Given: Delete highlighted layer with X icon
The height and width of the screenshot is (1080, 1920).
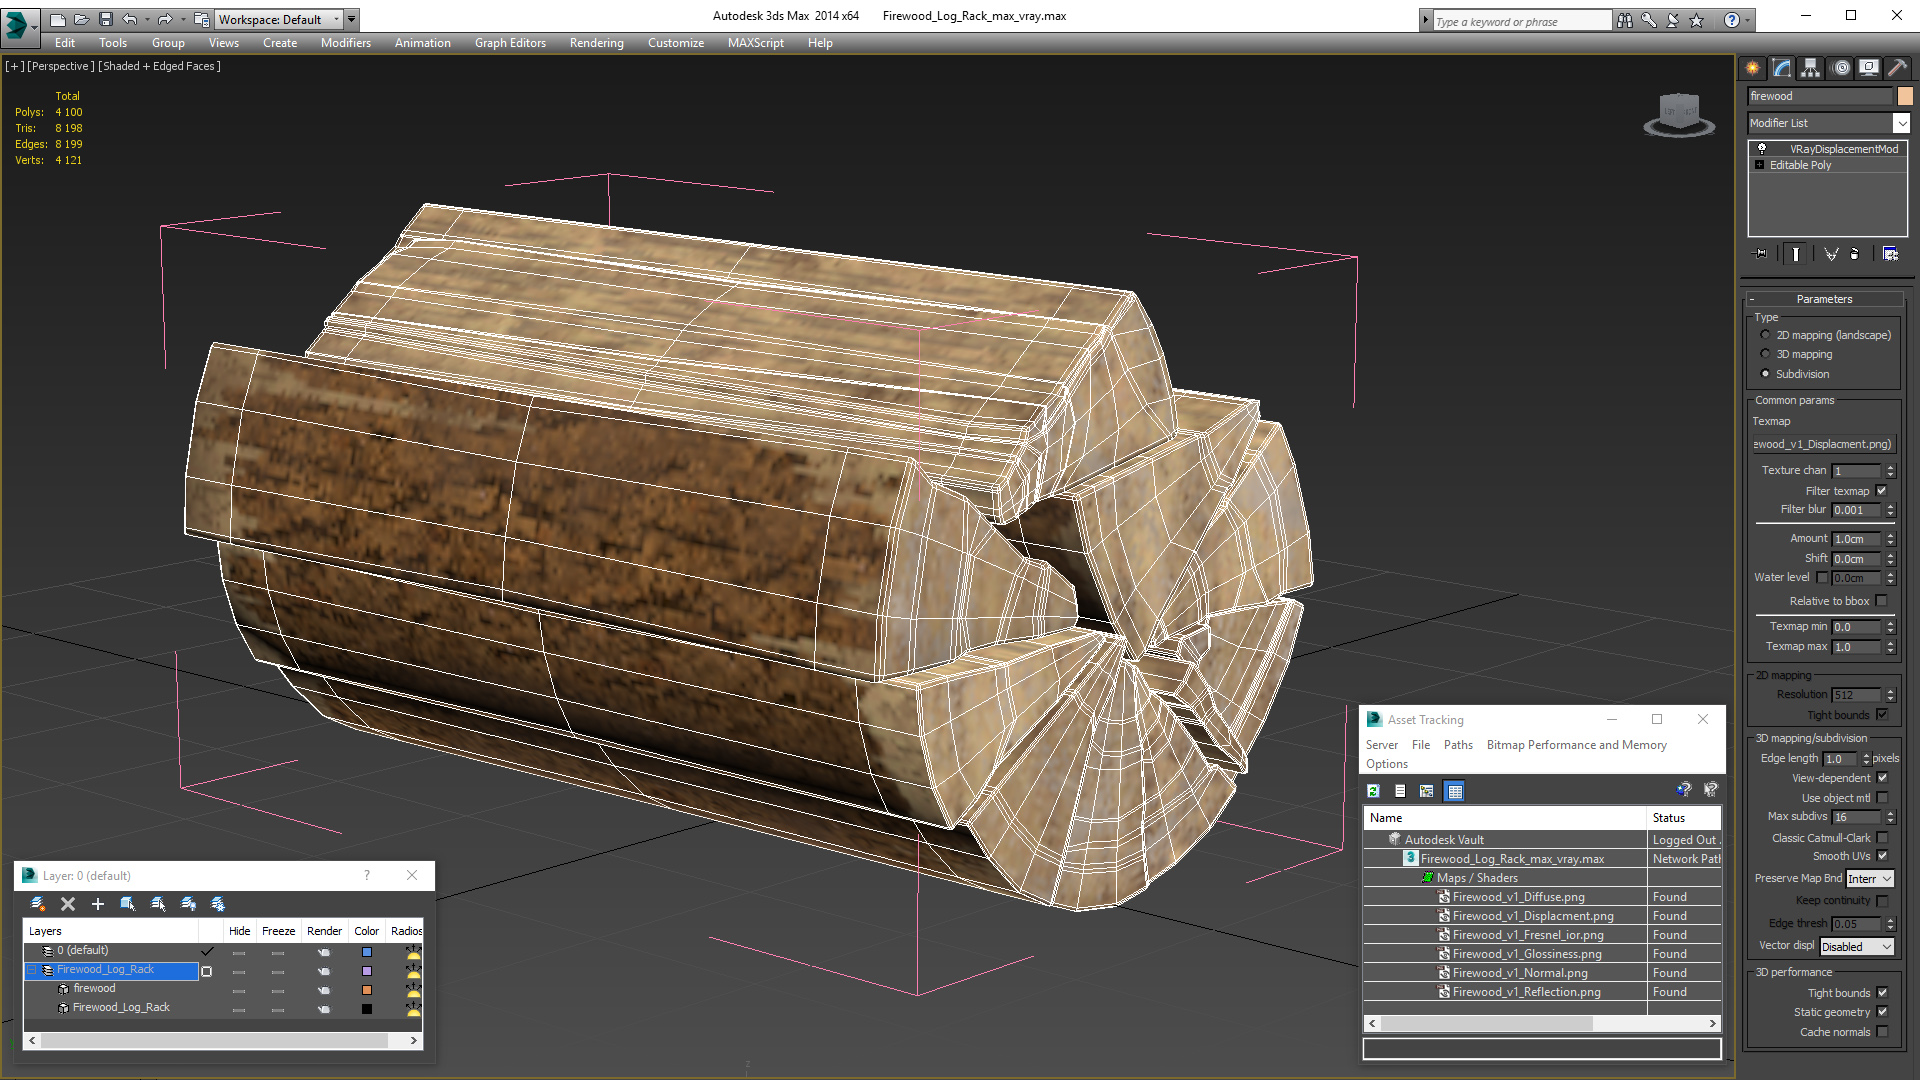Looking at the screenshot, I should pos(68,904).
